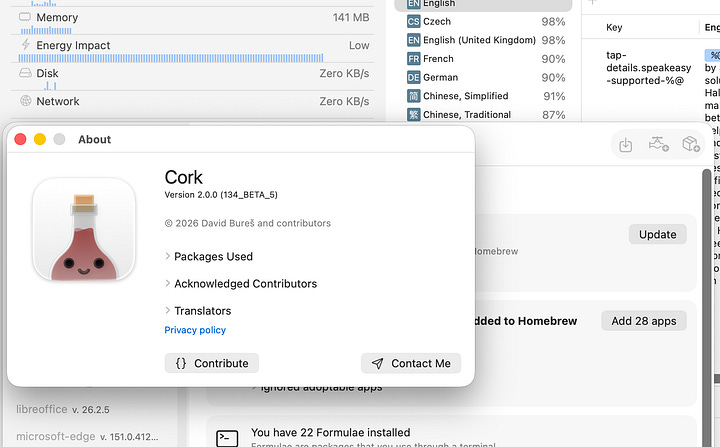Image resolution: width=720 pixels, height=447 pixels.
Task: Select the Disk drive icon
Action: tap(25, 73)
